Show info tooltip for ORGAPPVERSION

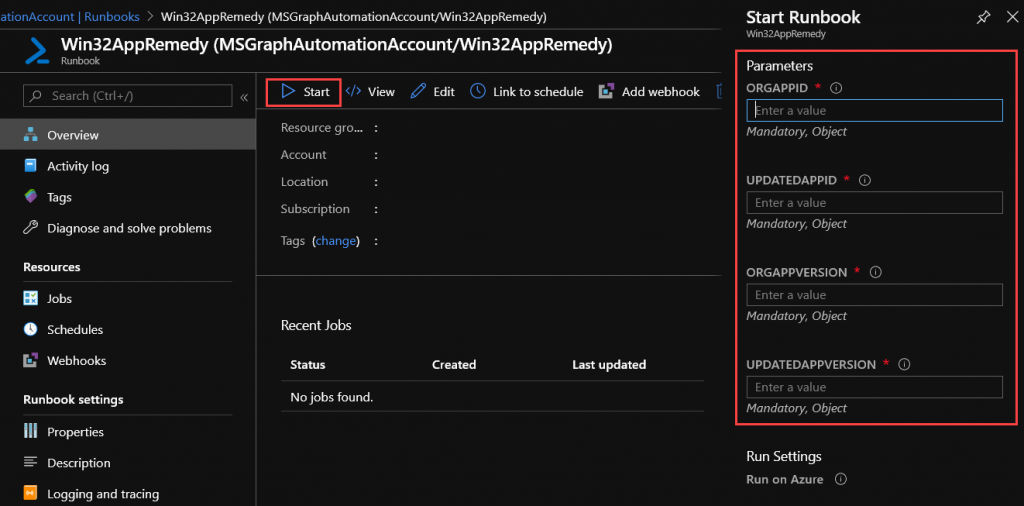tap(876, 272)
